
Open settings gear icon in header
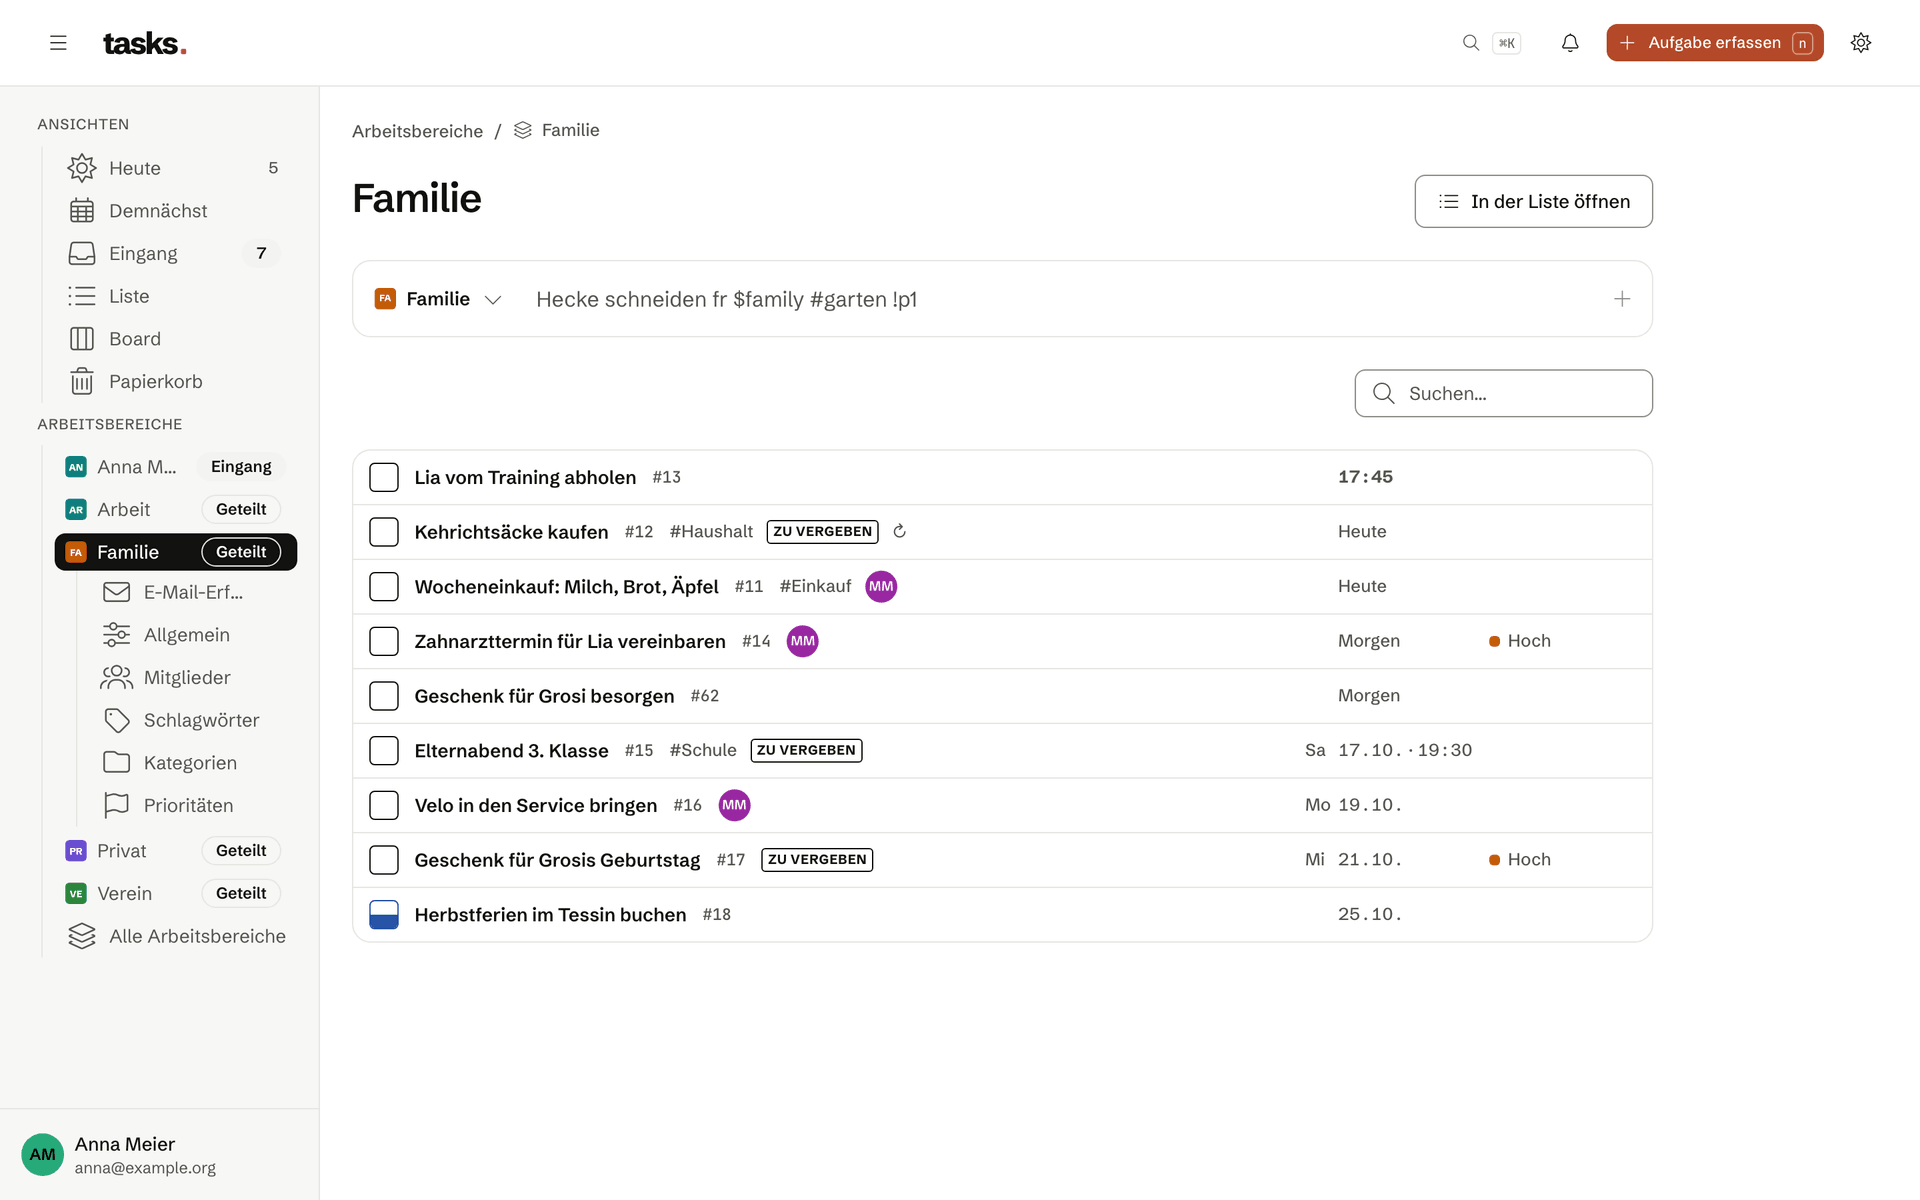(1860, 43)
